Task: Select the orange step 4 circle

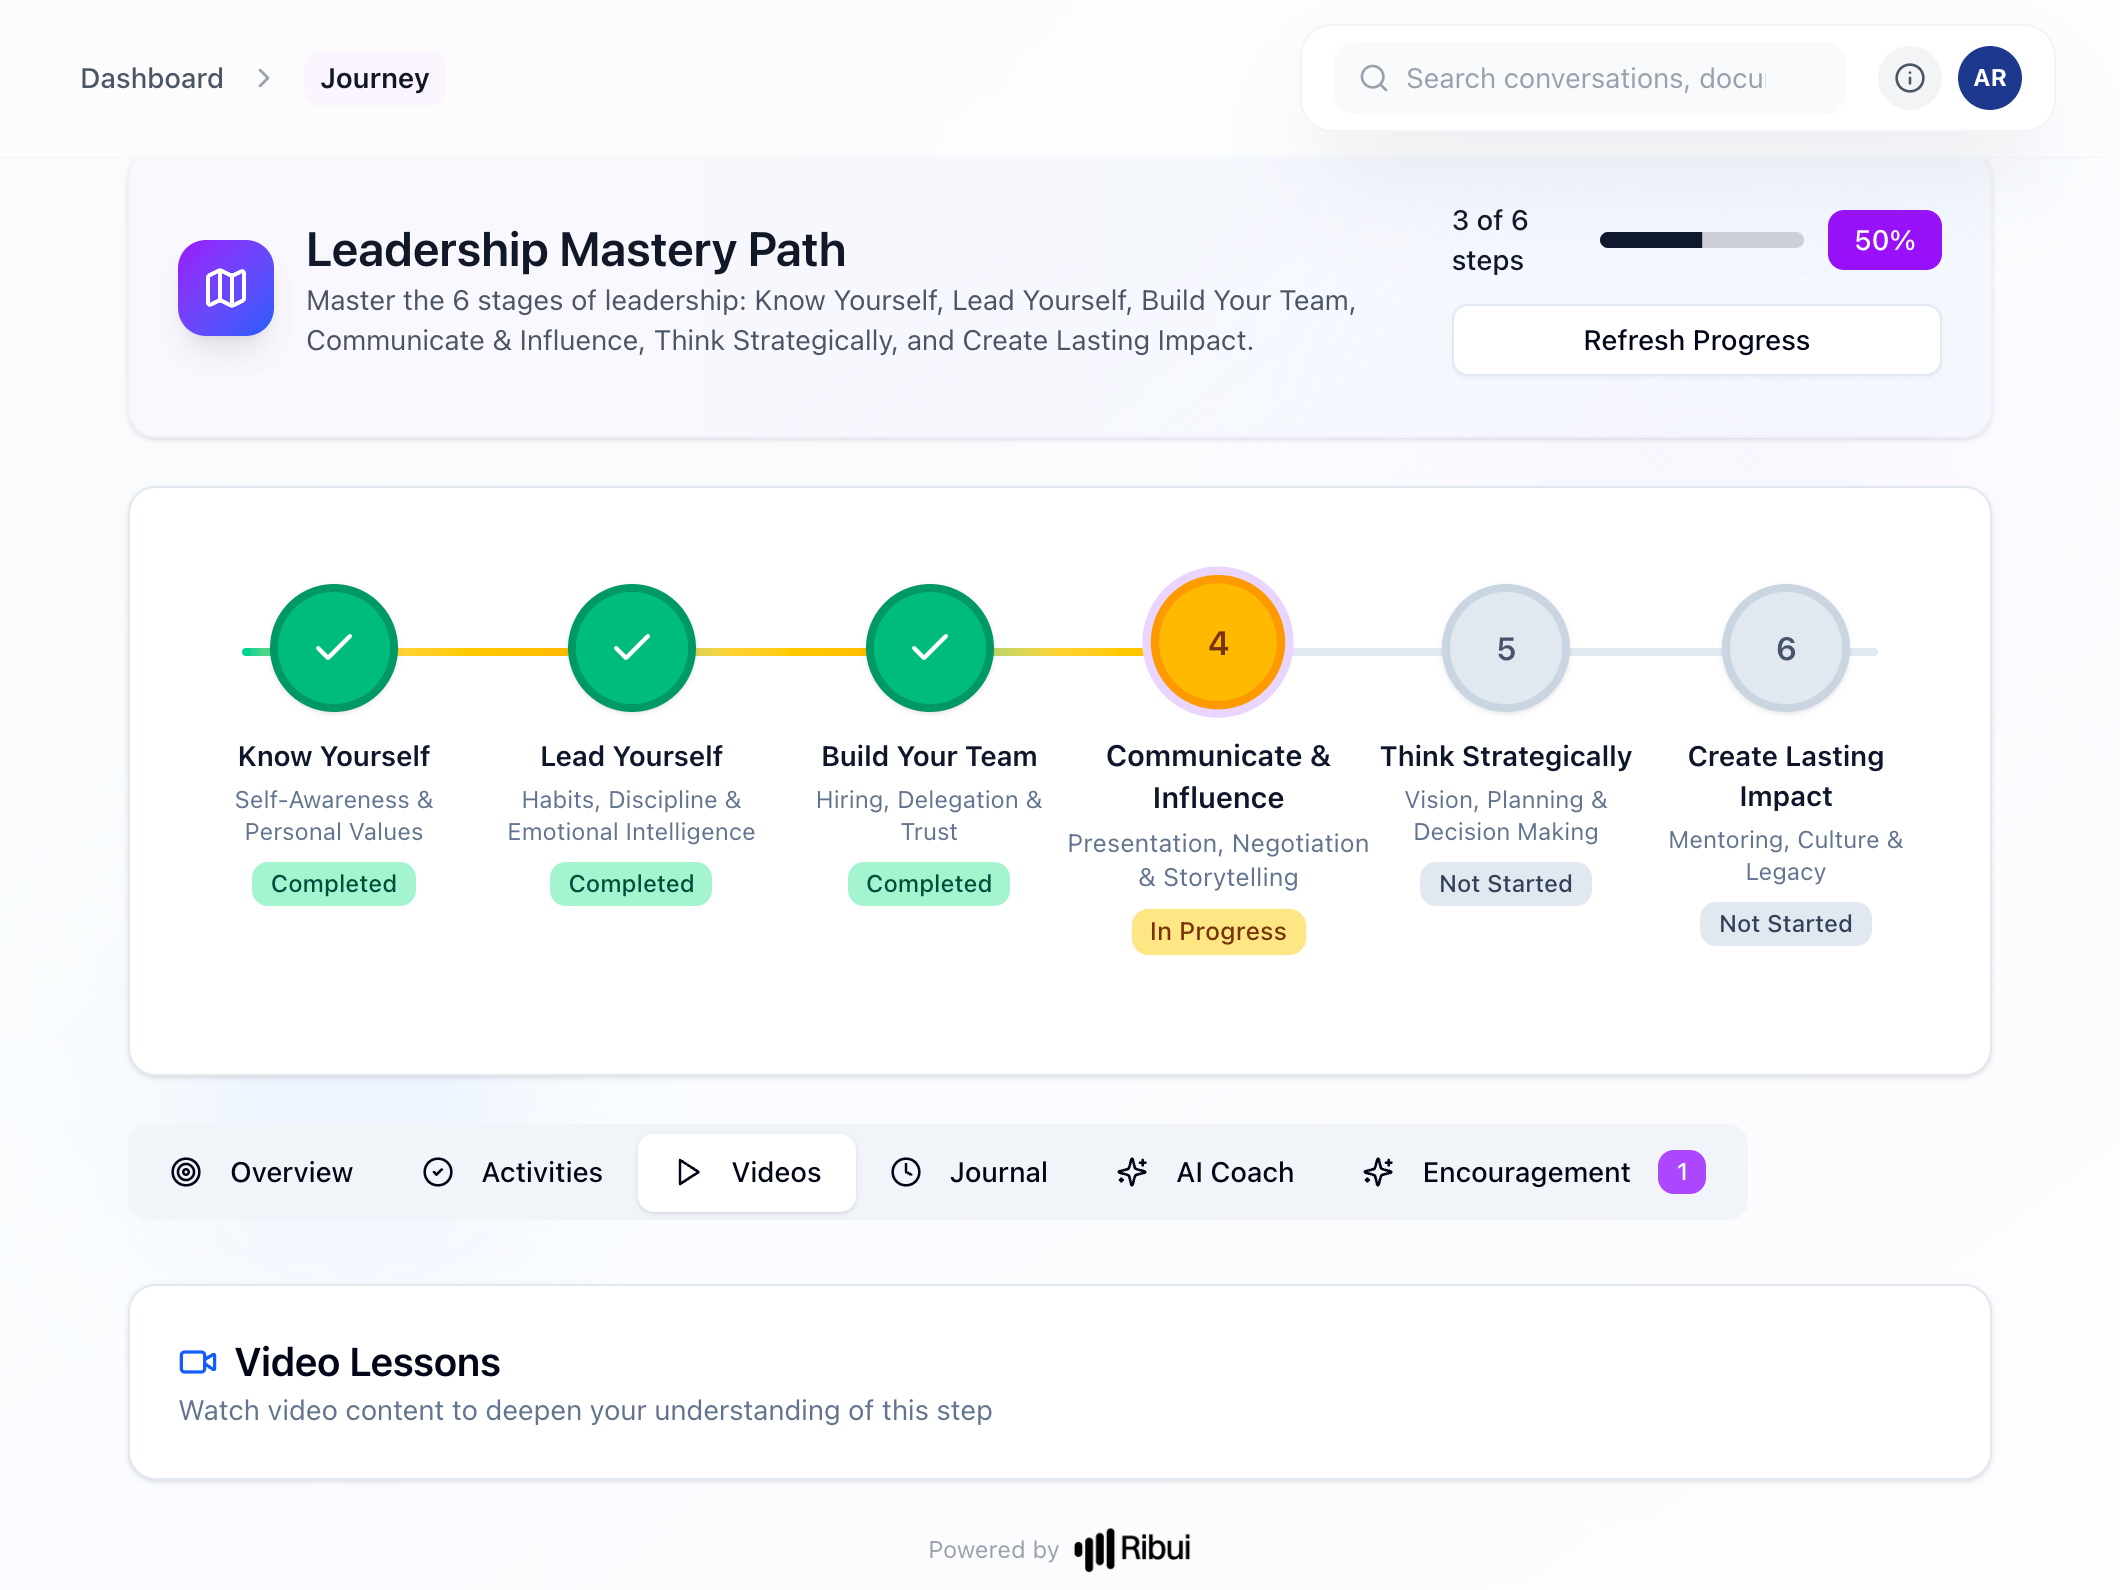Action: (x=1218, y=643)
